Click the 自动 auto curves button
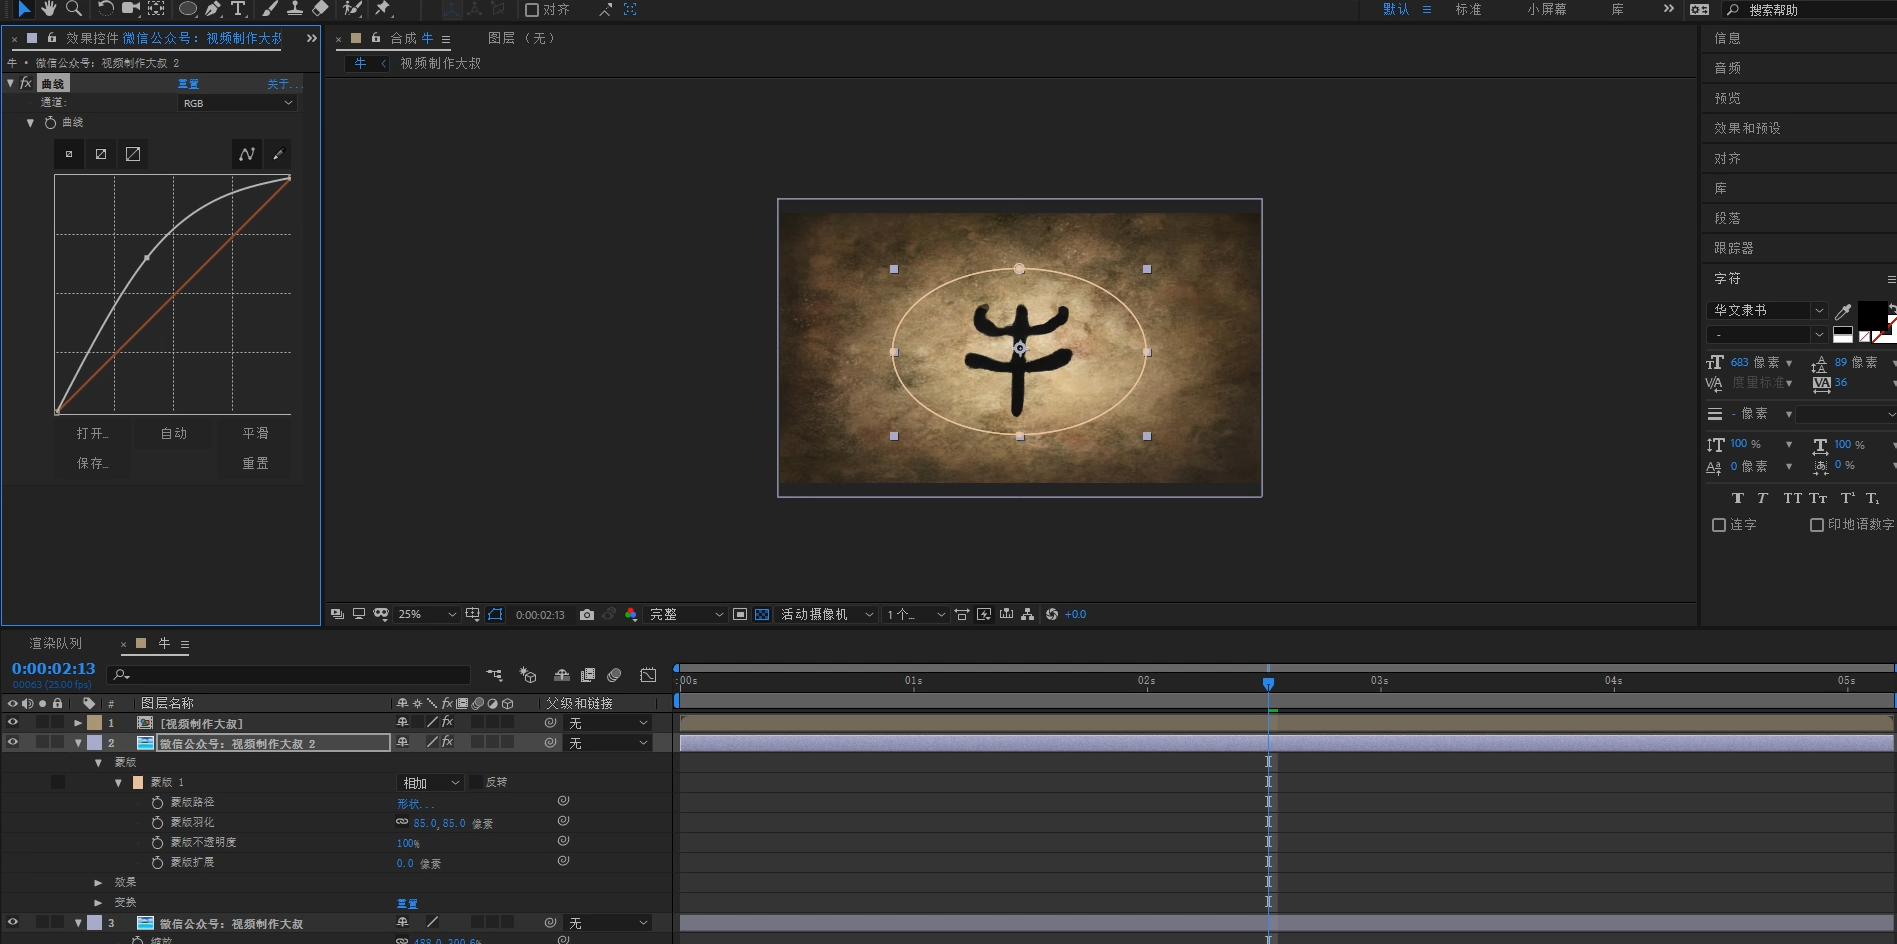 (x=174, y=433)
